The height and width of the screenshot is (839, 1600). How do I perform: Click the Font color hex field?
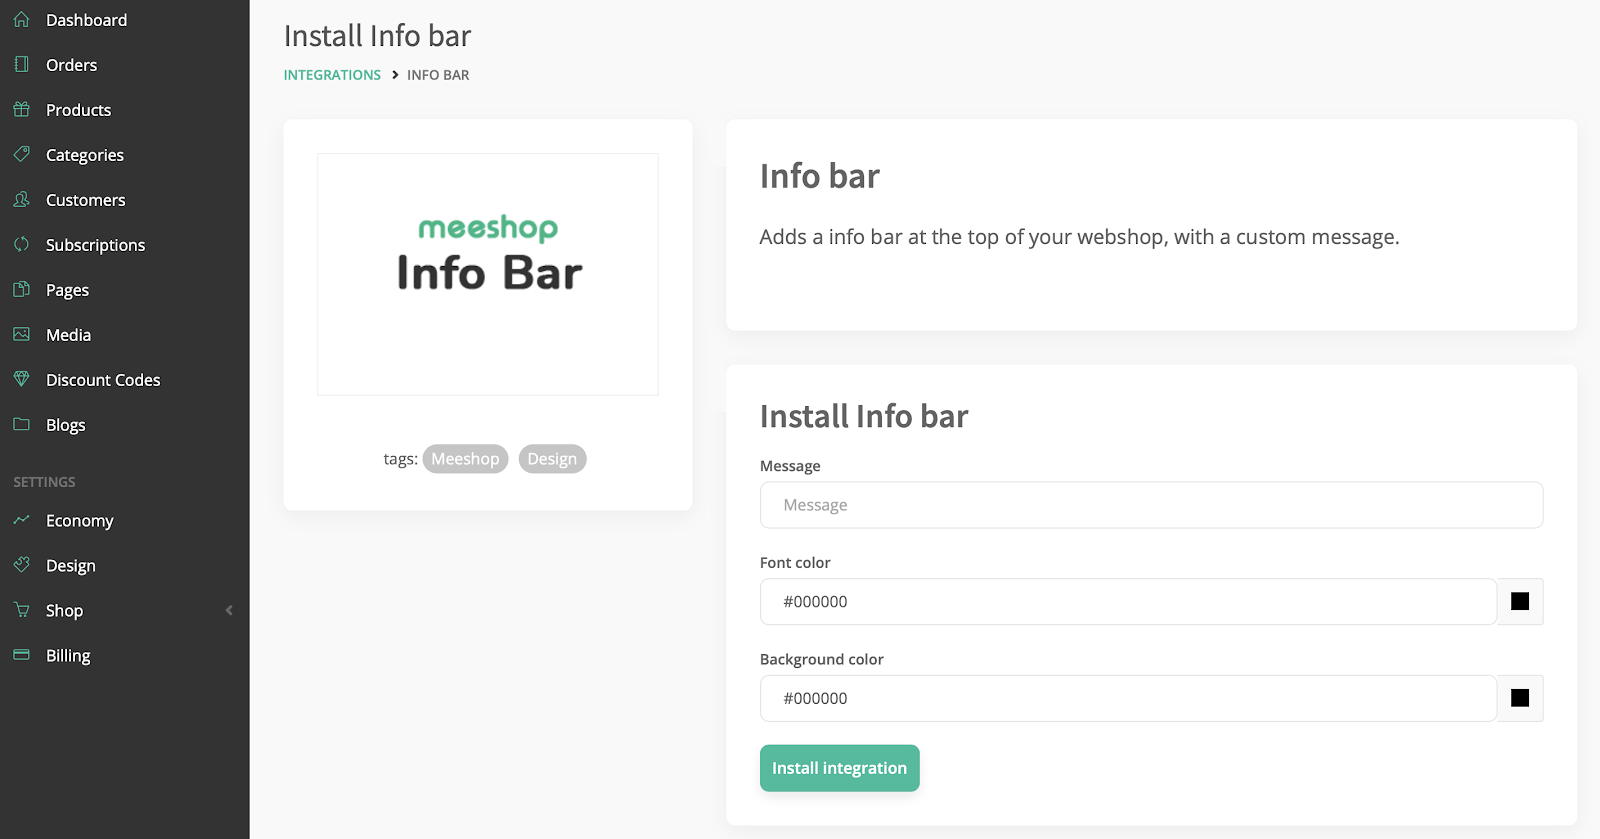pos(1128,602)
